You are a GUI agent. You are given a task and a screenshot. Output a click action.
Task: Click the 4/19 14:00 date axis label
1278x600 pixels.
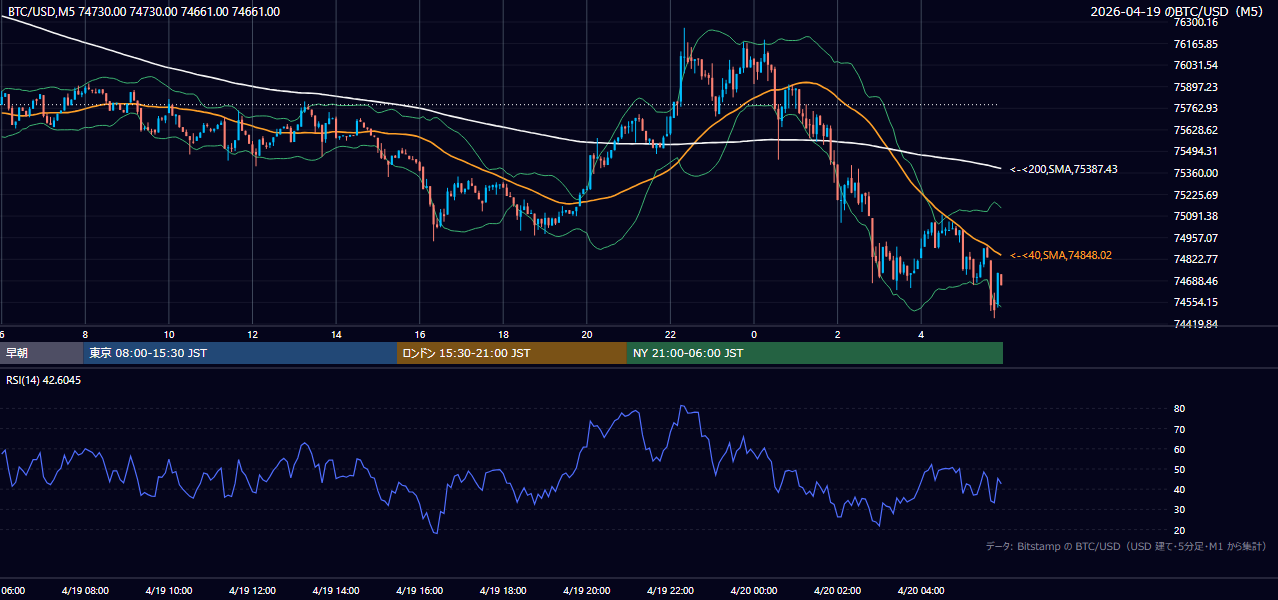(x=336, y=590)
